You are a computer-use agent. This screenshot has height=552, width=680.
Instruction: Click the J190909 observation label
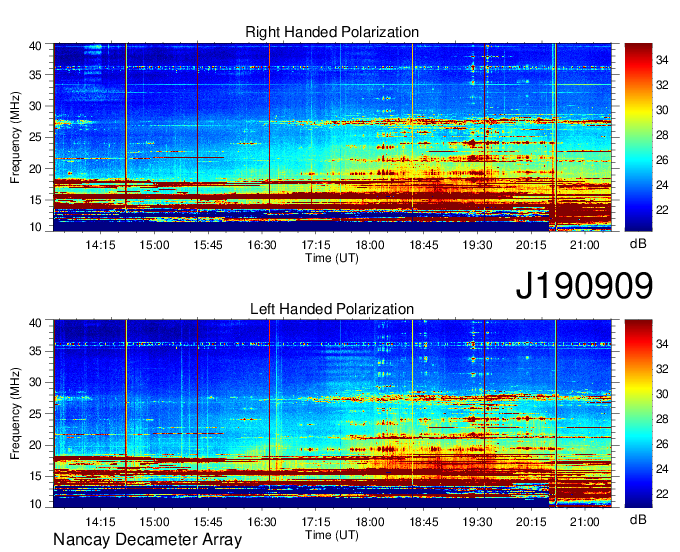(584, 286)
